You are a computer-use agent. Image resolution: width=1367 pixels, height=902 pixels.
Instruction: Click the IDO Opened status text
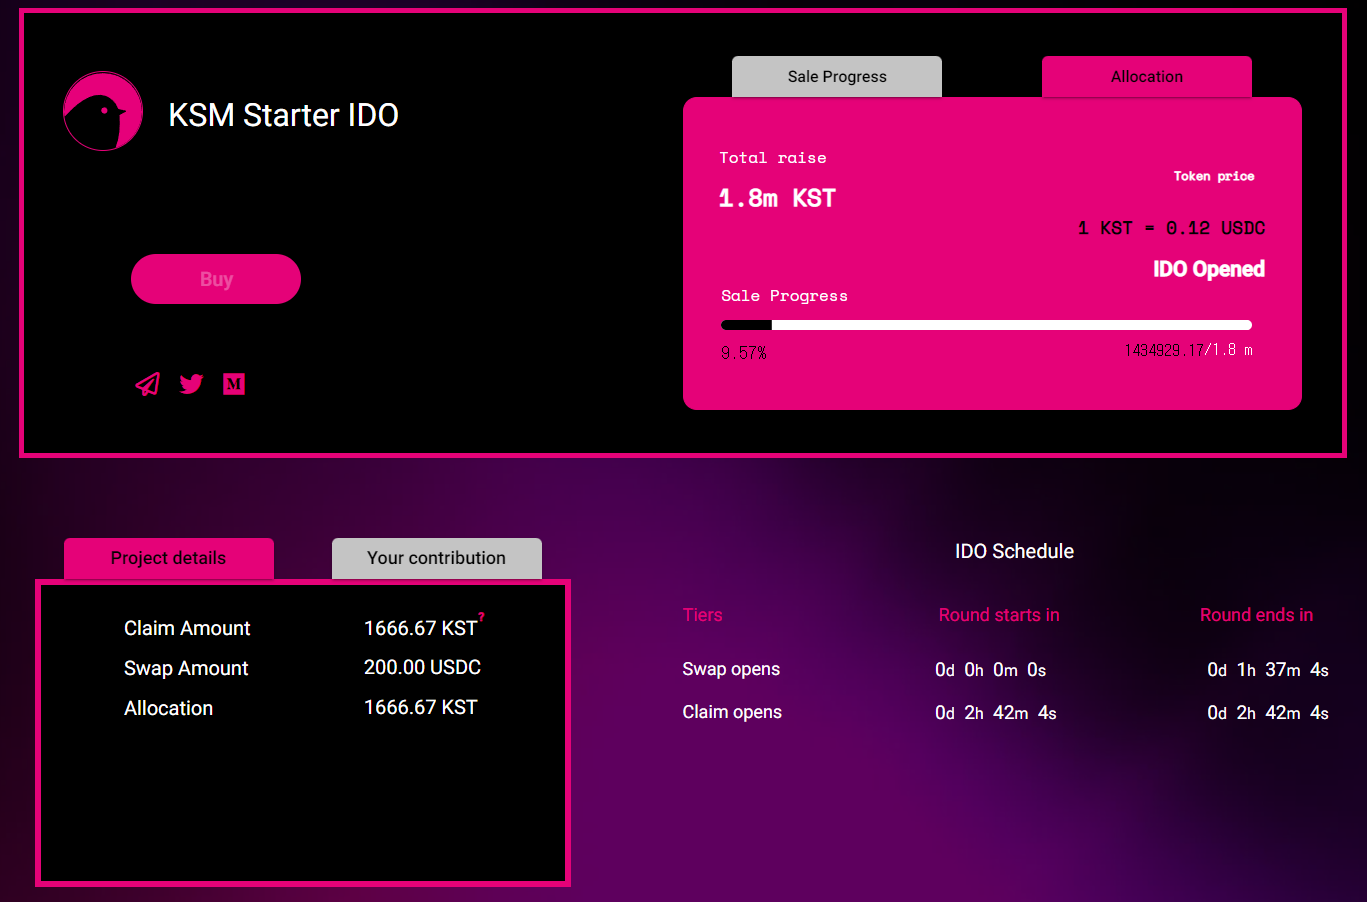tap(1209, 269)
